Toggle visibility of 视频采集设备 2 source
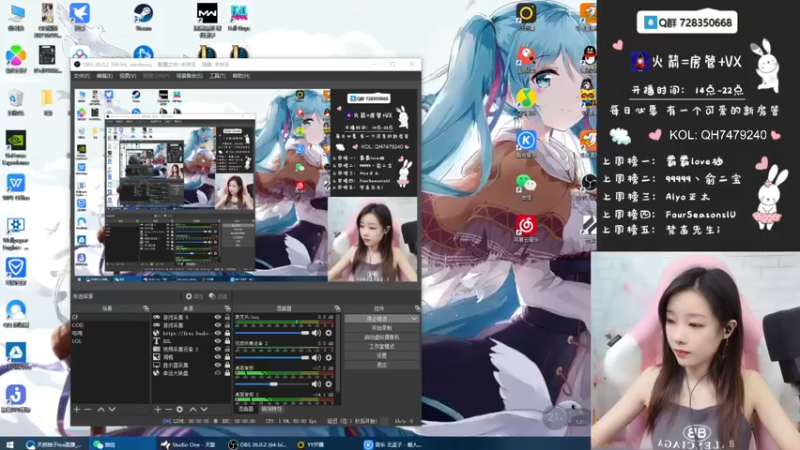 pos(218,349)
